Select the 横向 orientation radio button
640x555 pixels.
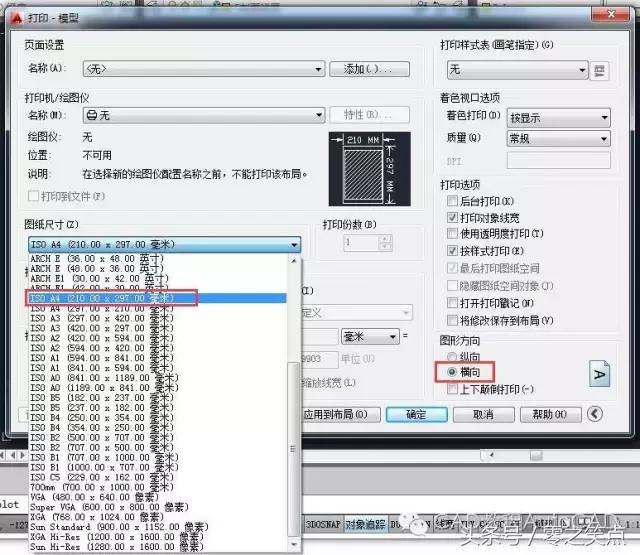[x=452, y=372]
